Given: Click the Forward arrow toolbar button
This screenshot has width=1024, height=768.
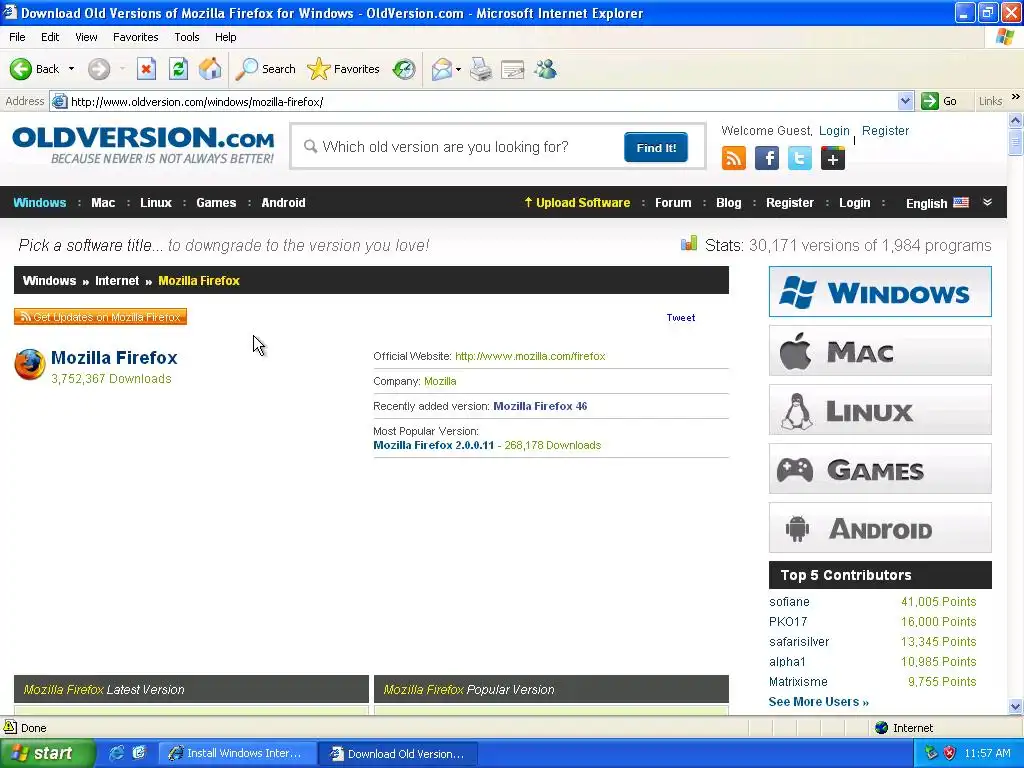Looking at the screenshot, I should tap(99, 69).
